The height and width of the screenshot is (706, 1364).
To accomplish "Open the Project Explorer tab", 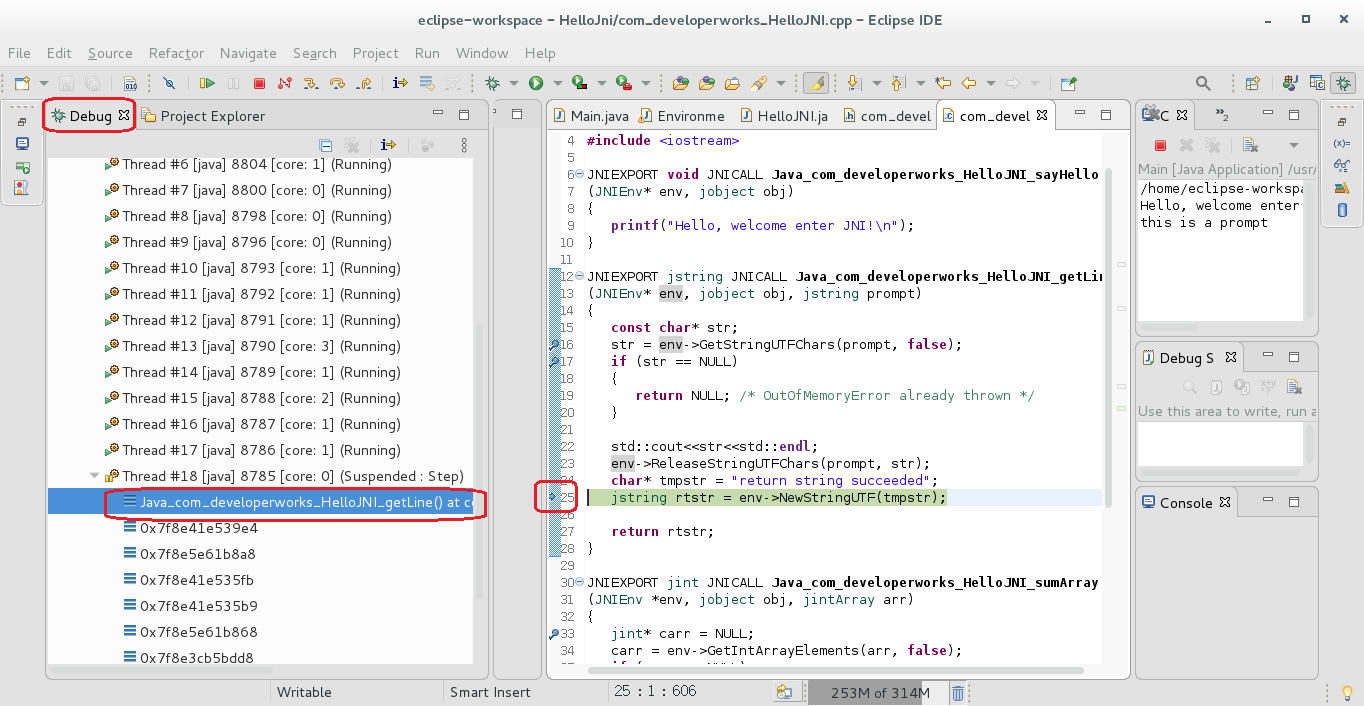I will (x=203, y=116).
